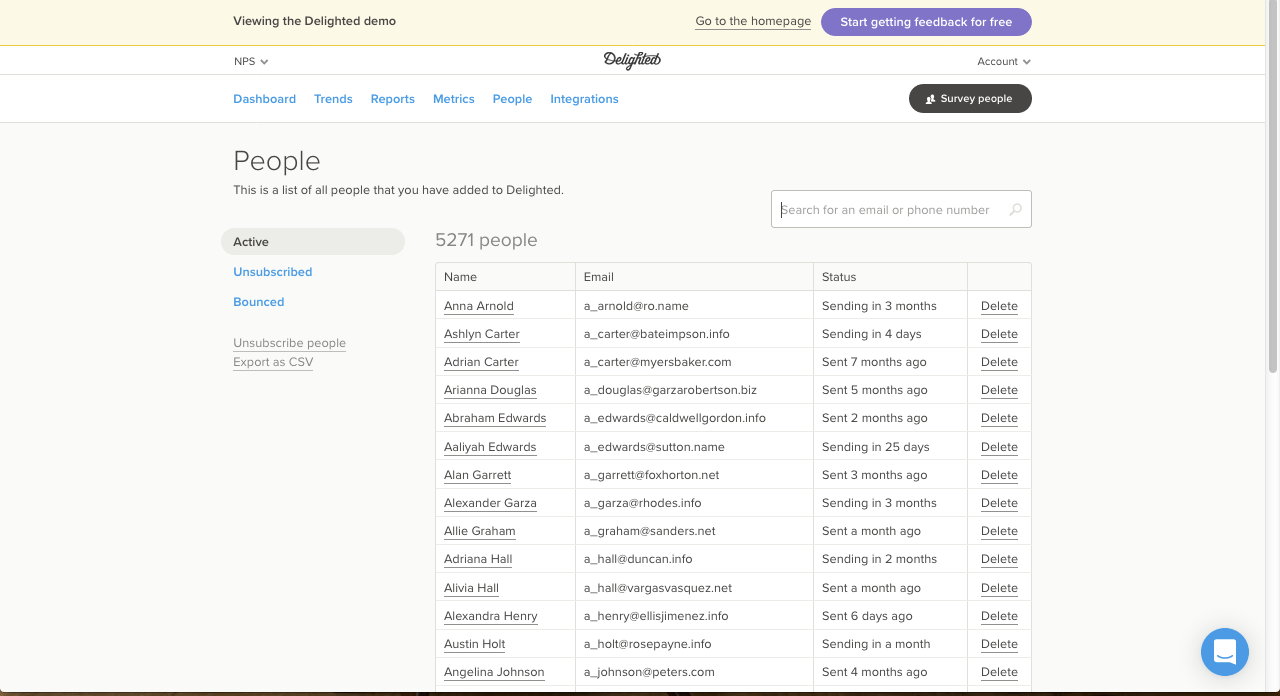1280x696 pixels.
Task: Open Alexandra Henry's profile
Action: (491, 616)
